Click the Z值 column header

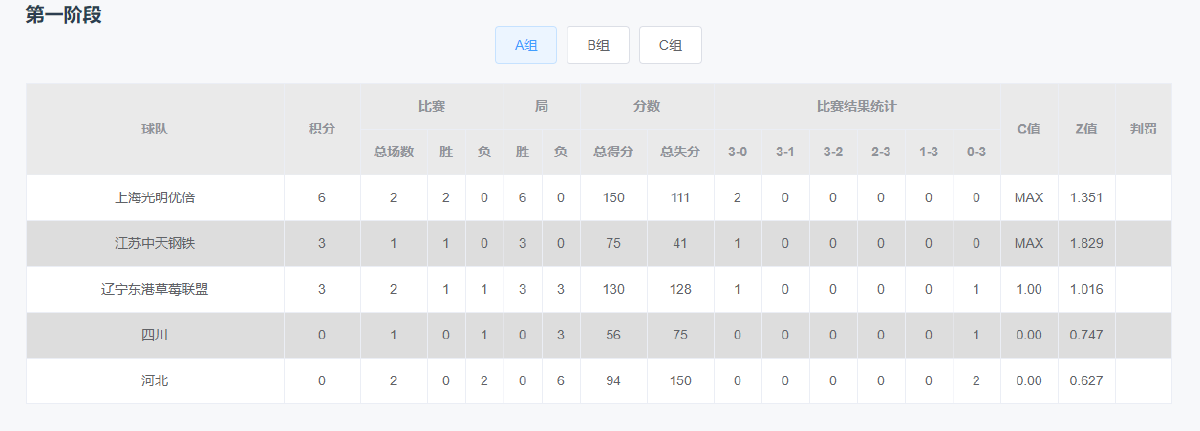(1086, 129)
